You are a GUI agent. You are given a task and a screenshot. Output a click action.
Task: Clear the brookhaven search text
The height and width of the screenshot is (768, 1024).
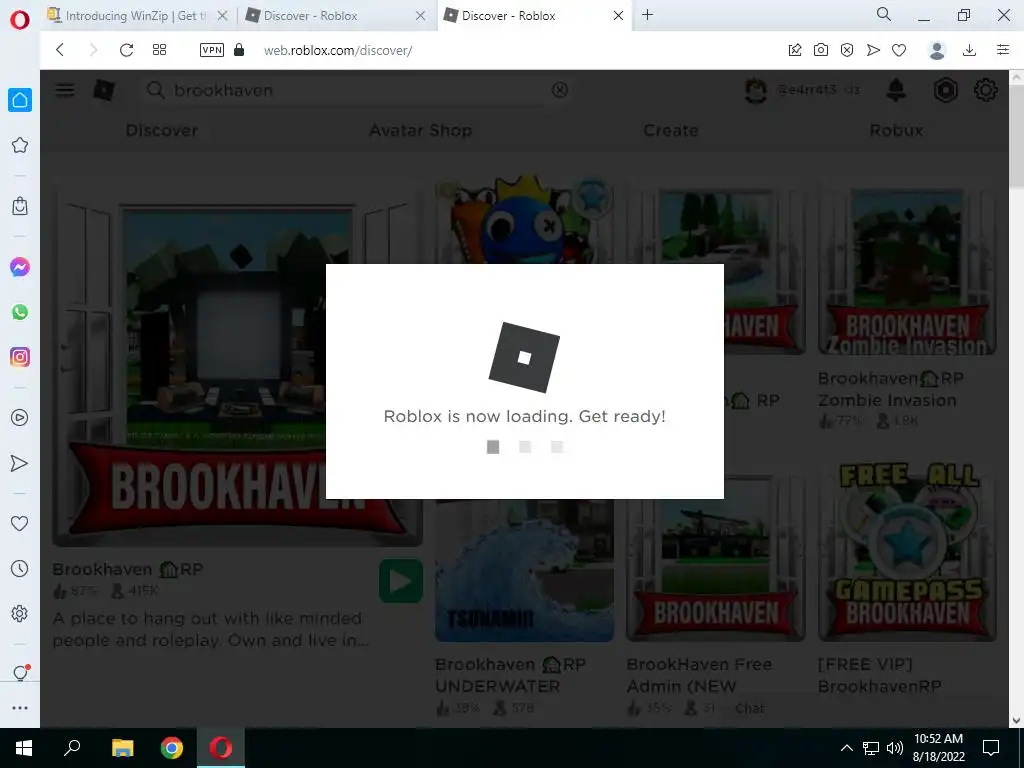pos(560,90)
